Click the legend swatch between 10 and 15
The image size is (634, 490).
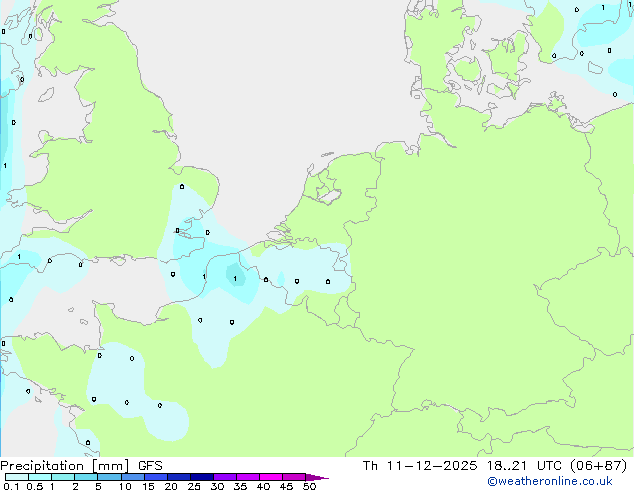(x=132, y=477)
